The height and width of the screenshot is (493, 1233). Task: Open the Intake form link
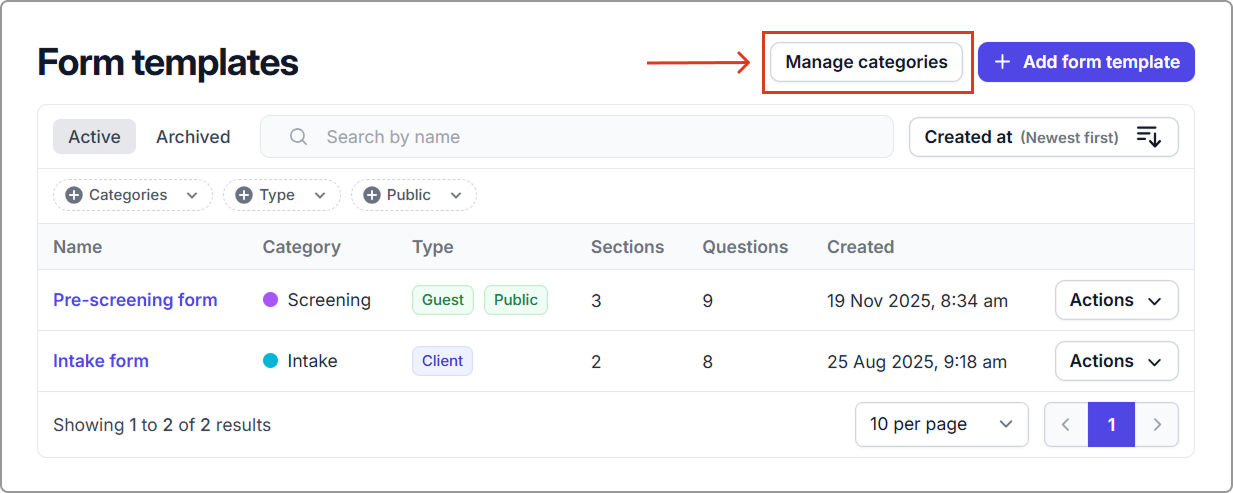[x=101, y=361]
